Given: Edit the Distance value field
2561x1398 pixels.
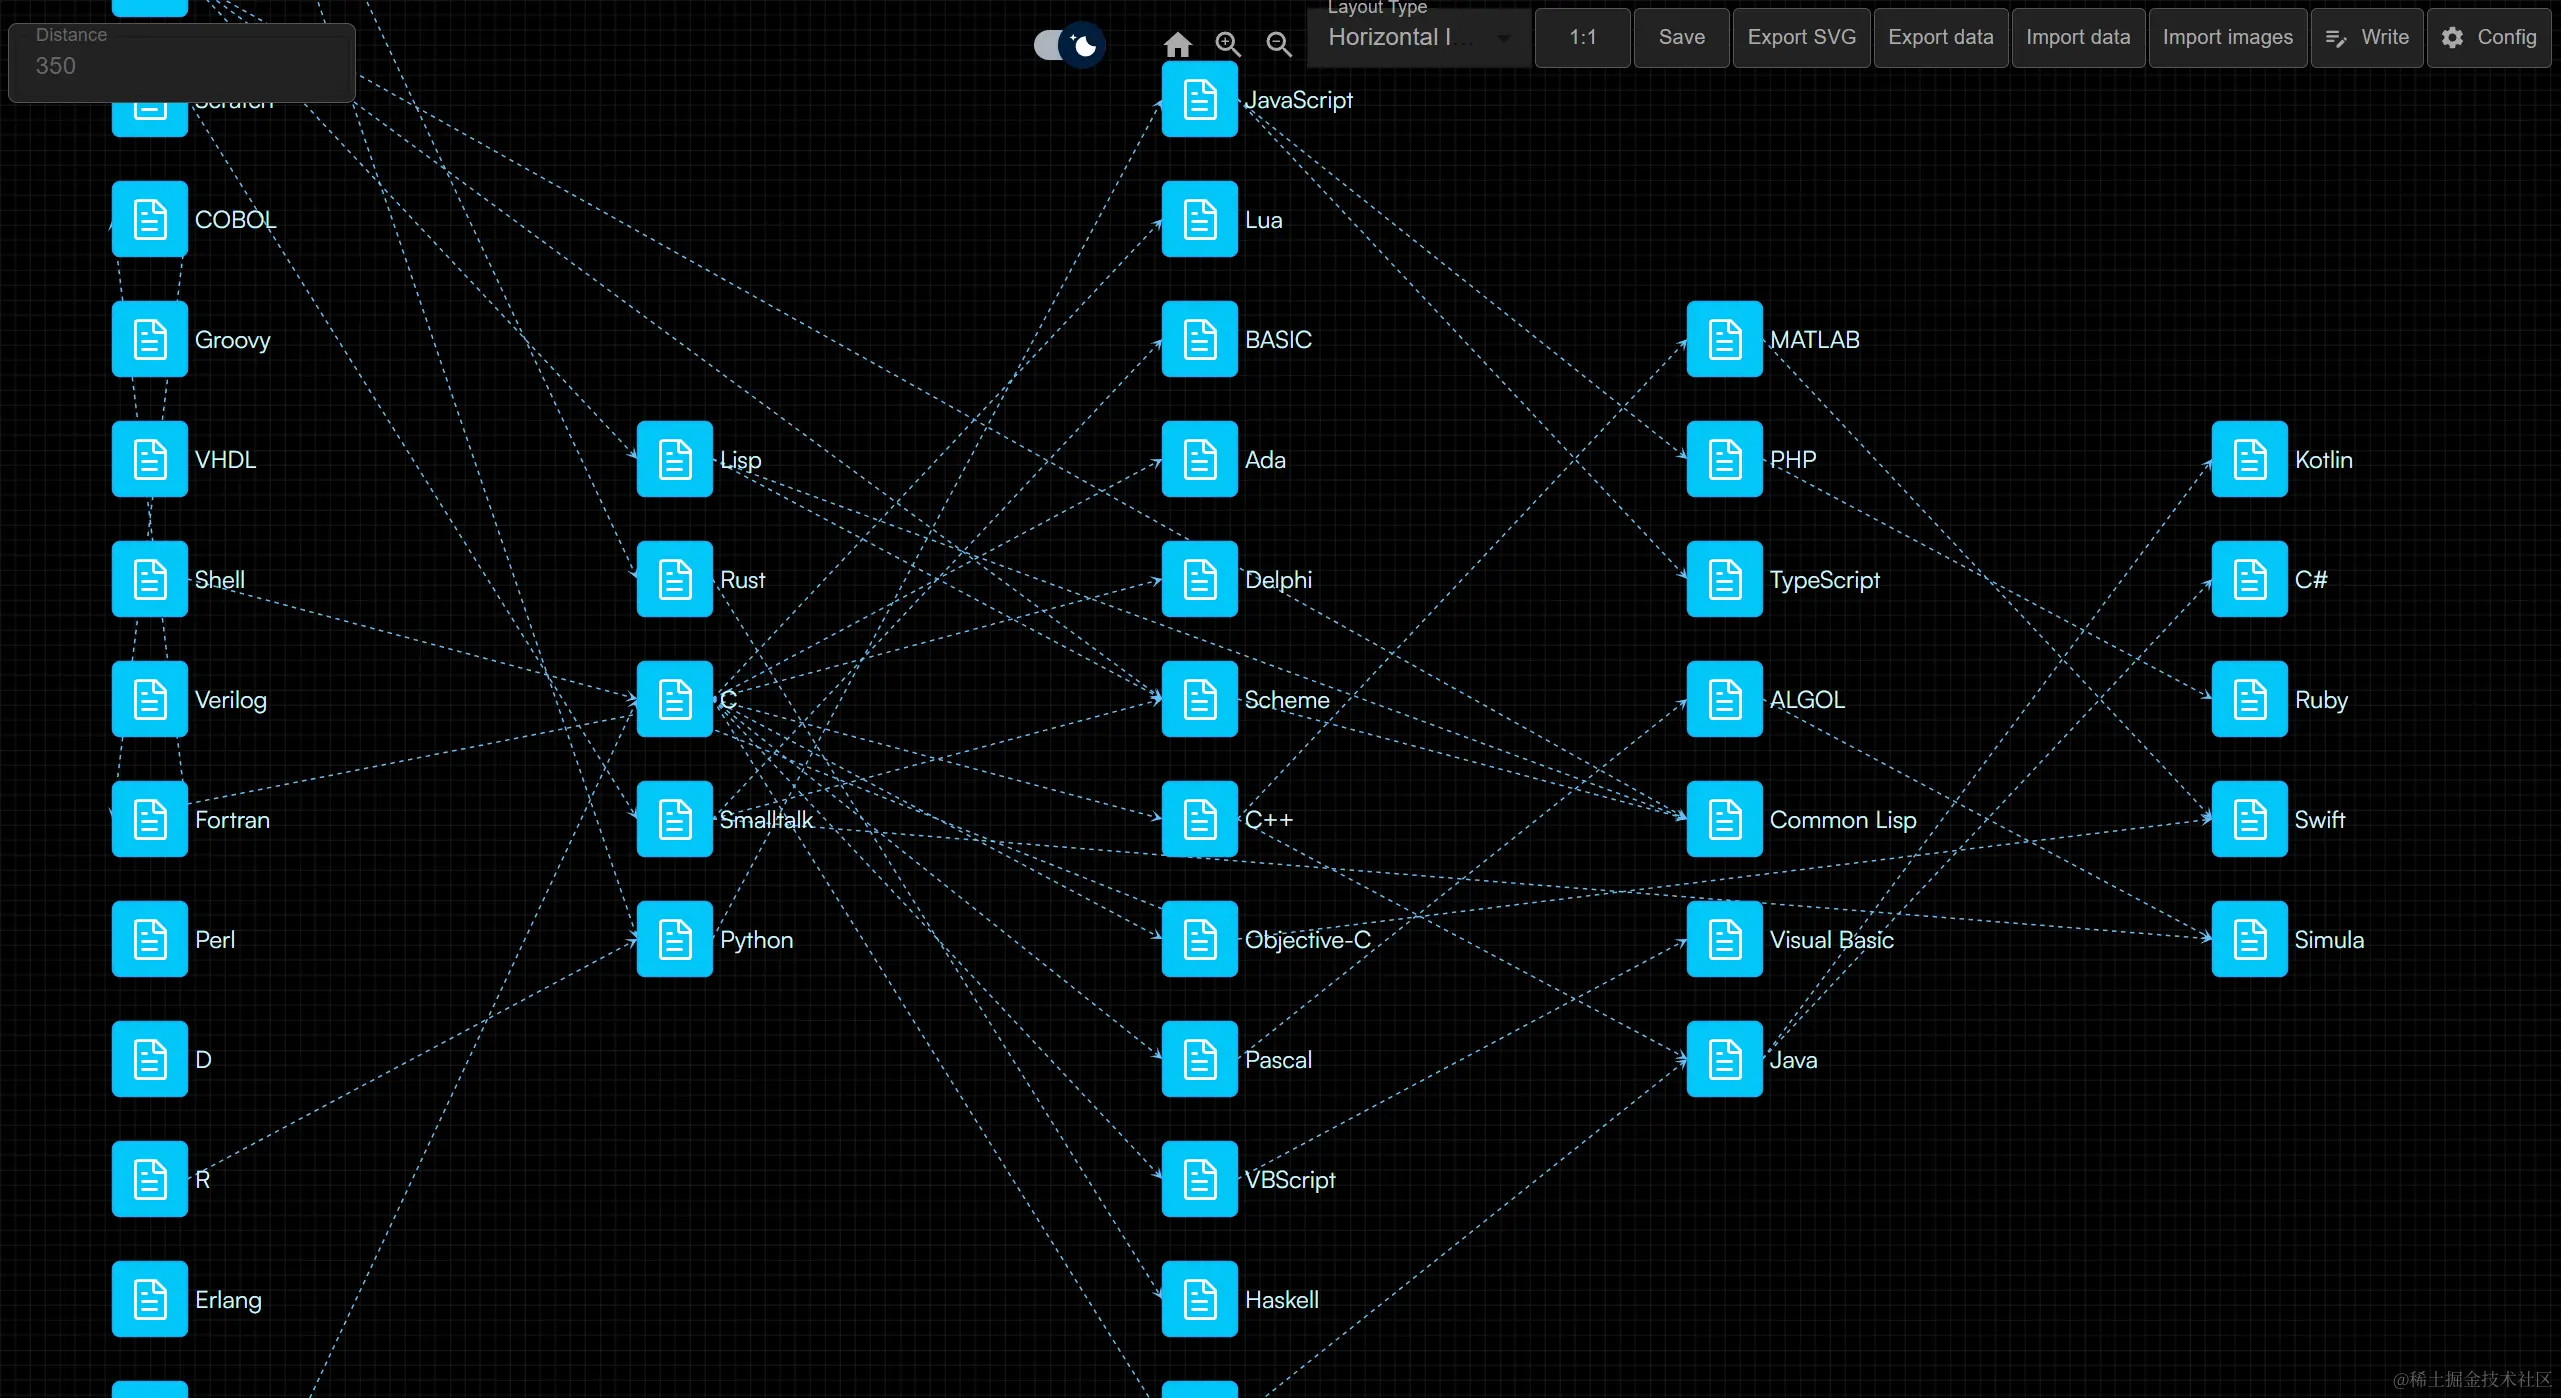Looking at the screenshot, I should tap(180, 66).
